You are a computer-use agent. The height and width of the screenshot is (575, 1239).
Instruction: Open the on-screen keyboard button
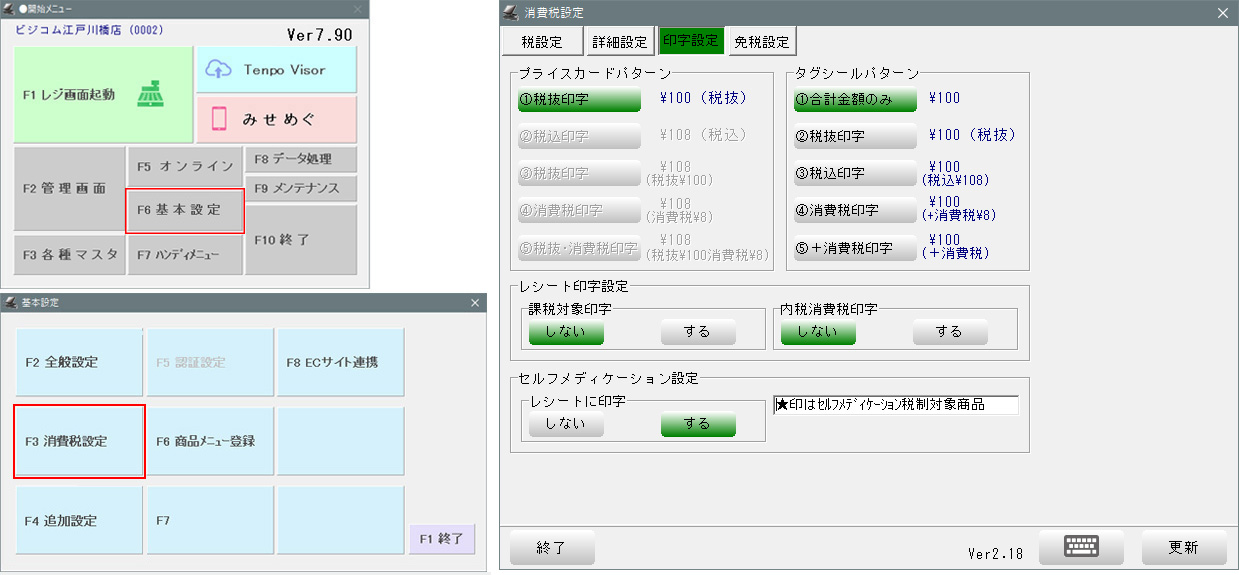(x=1081, y=548)
